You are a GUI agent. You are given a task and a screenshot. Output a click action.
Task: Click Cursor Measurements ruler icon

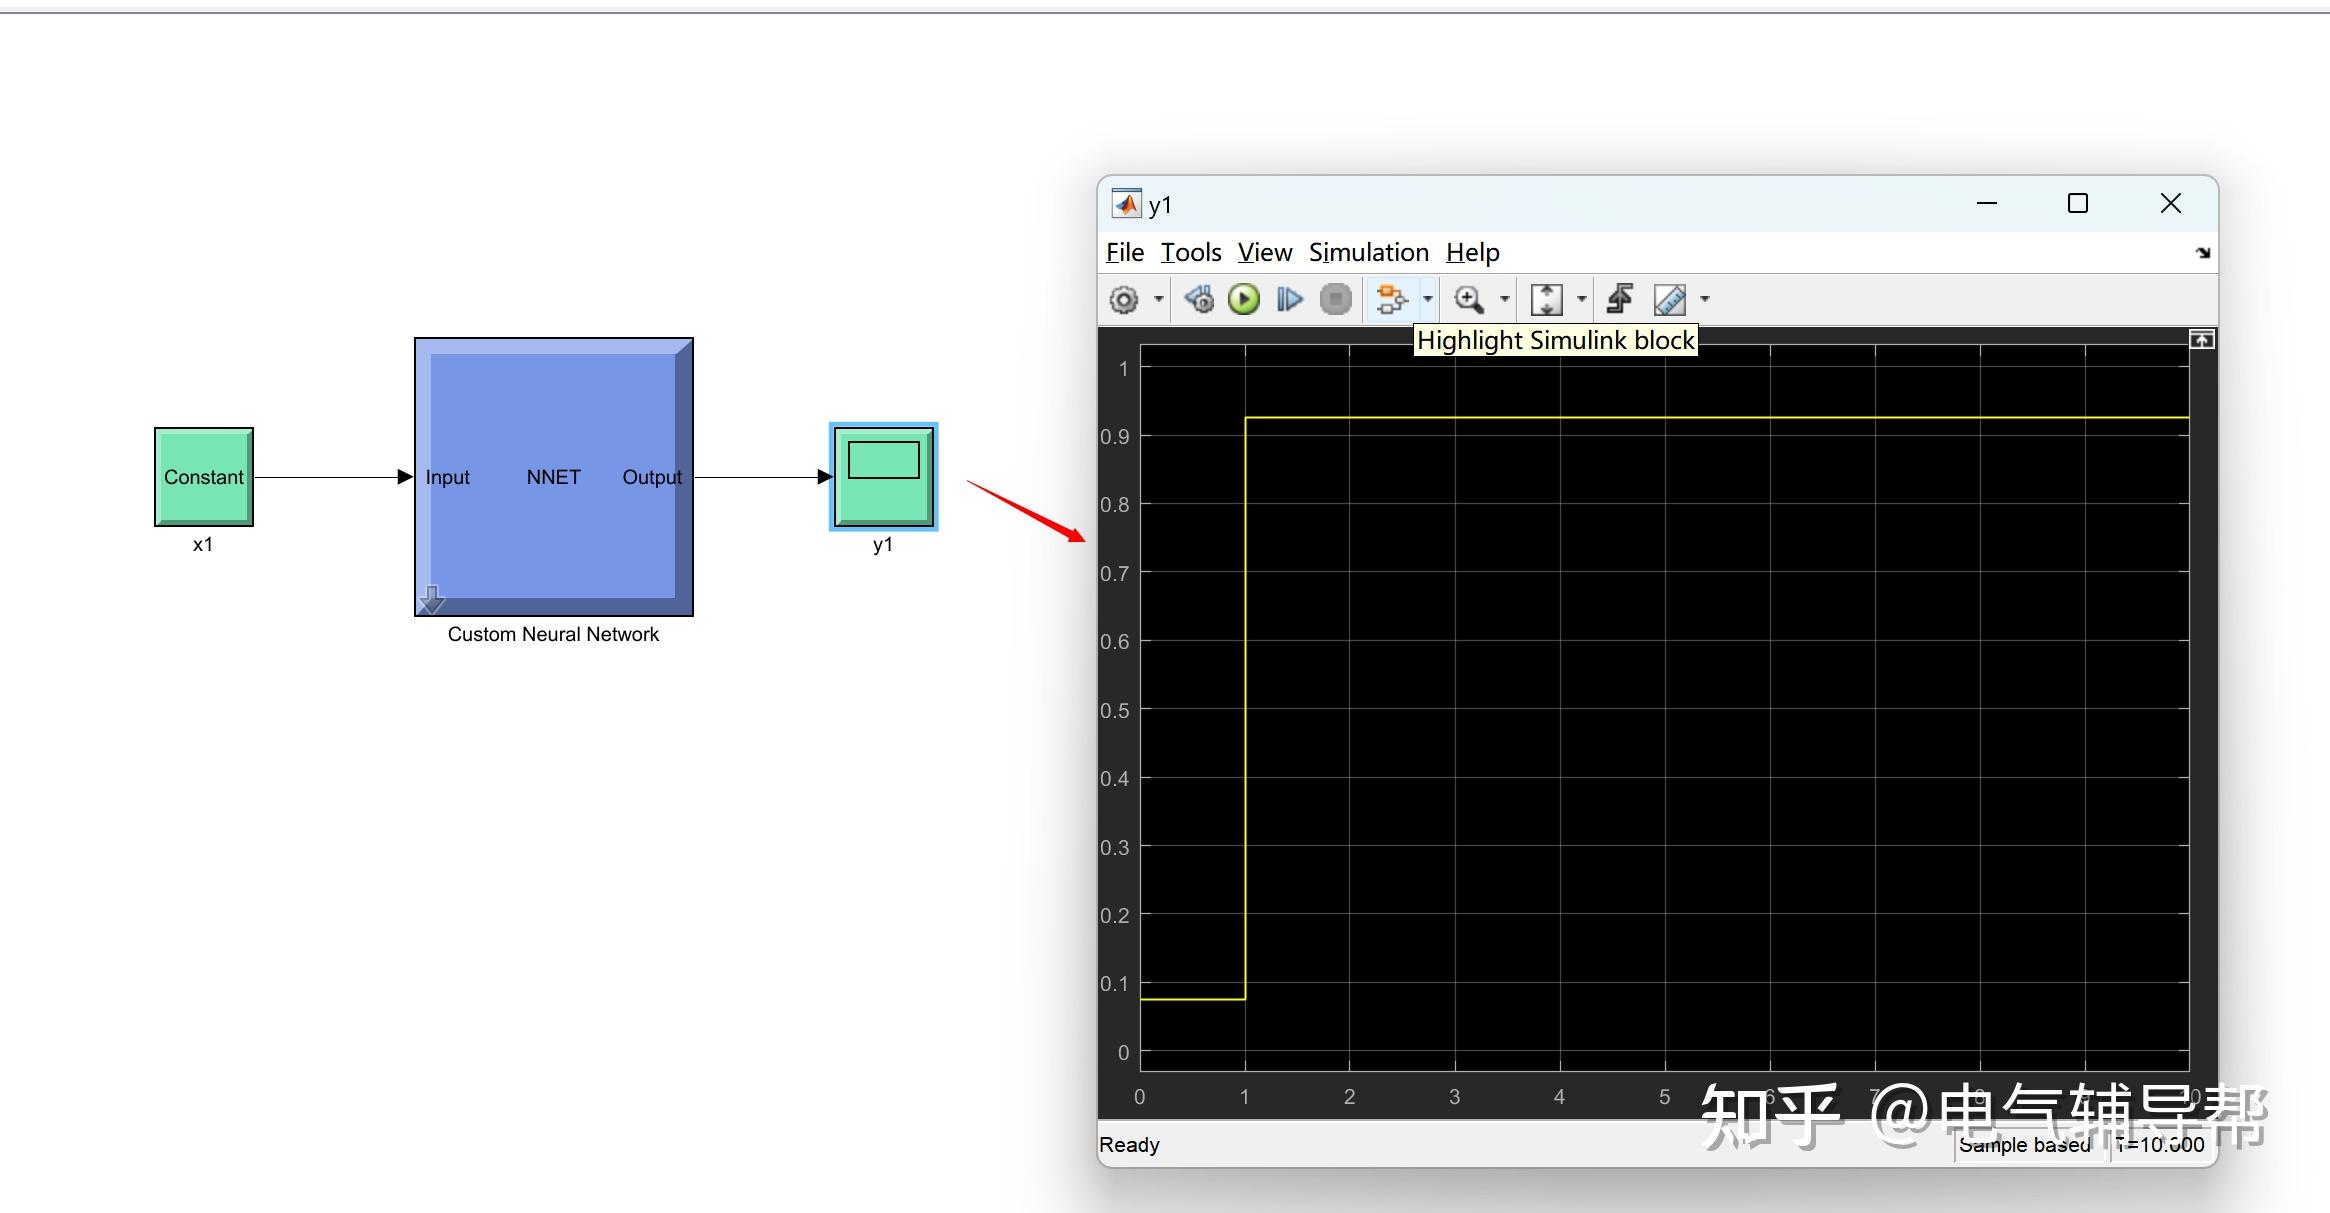(x=1670, y=299)
